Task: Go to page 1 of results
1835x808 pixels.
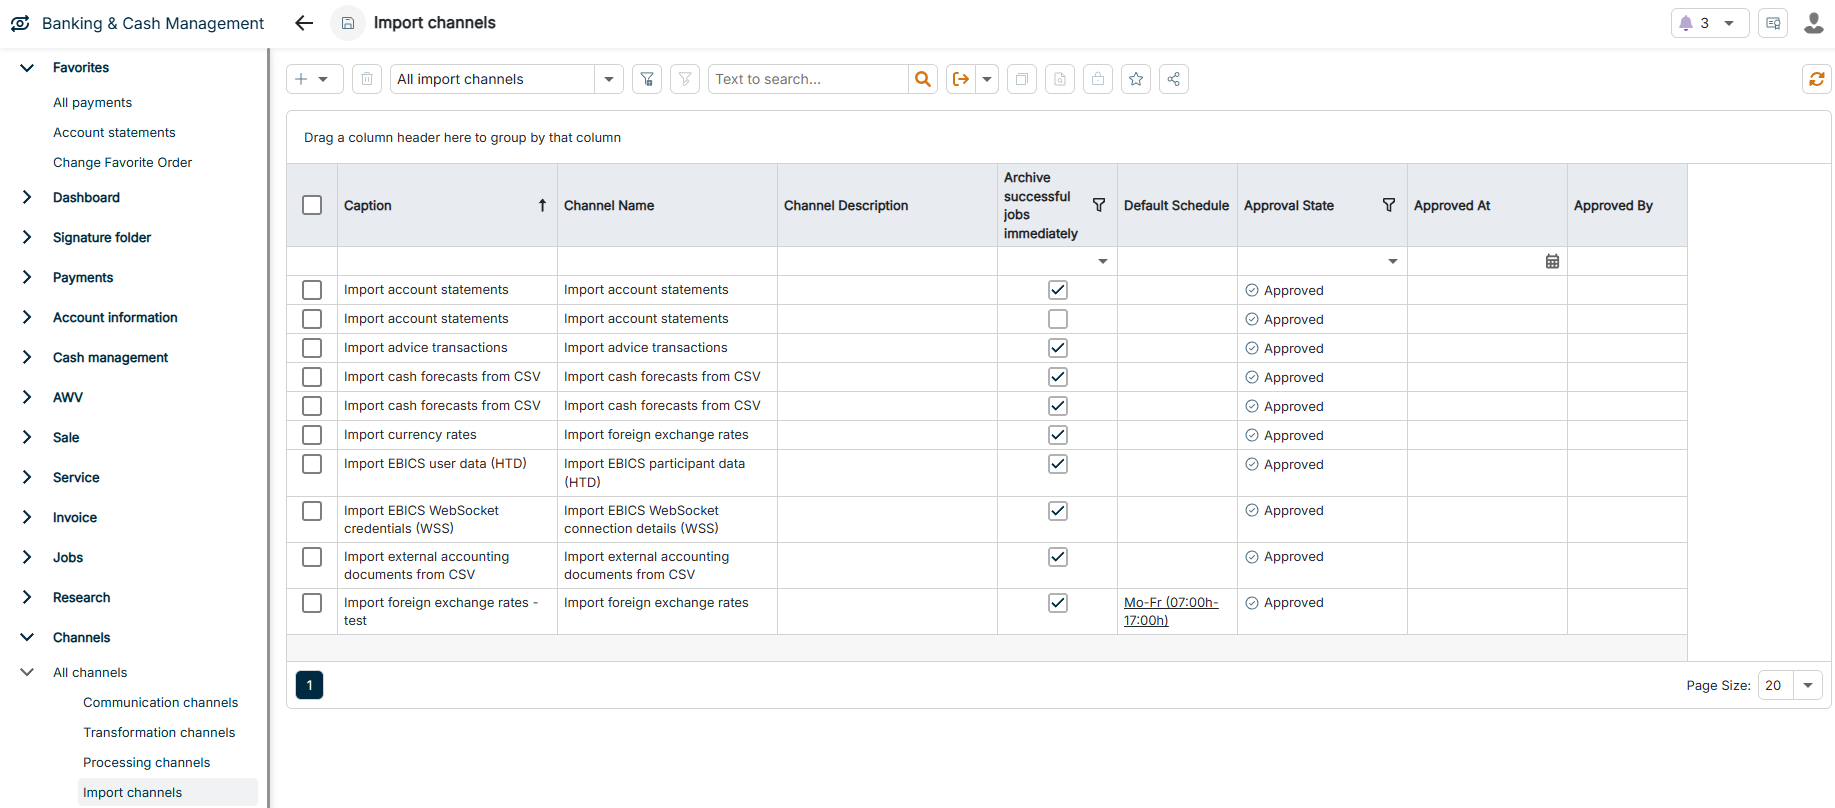Action: point(310,685)
